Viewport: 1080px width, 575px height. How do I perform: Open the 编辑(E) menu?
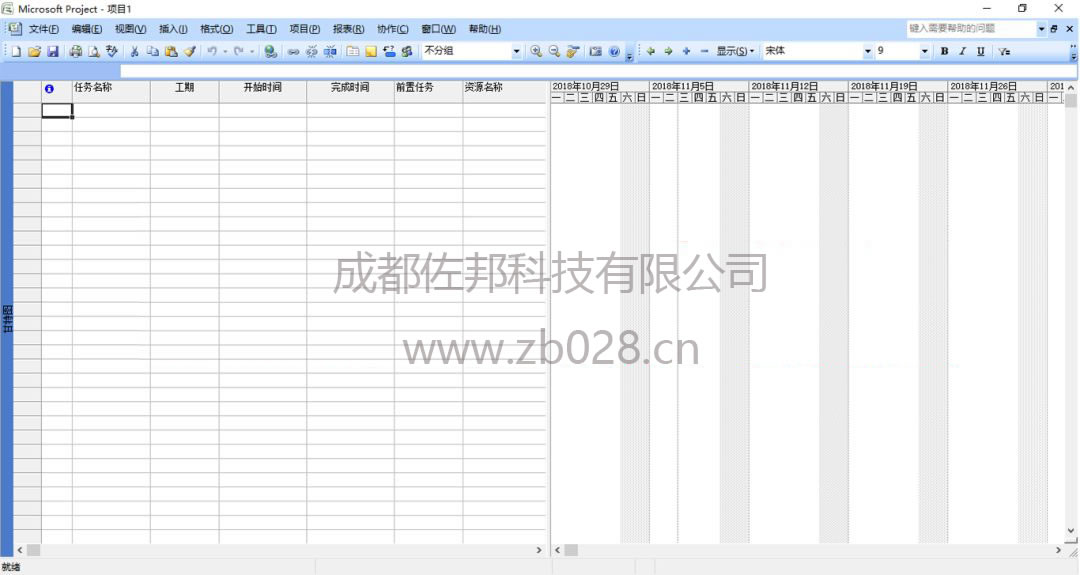pos(87,29)
